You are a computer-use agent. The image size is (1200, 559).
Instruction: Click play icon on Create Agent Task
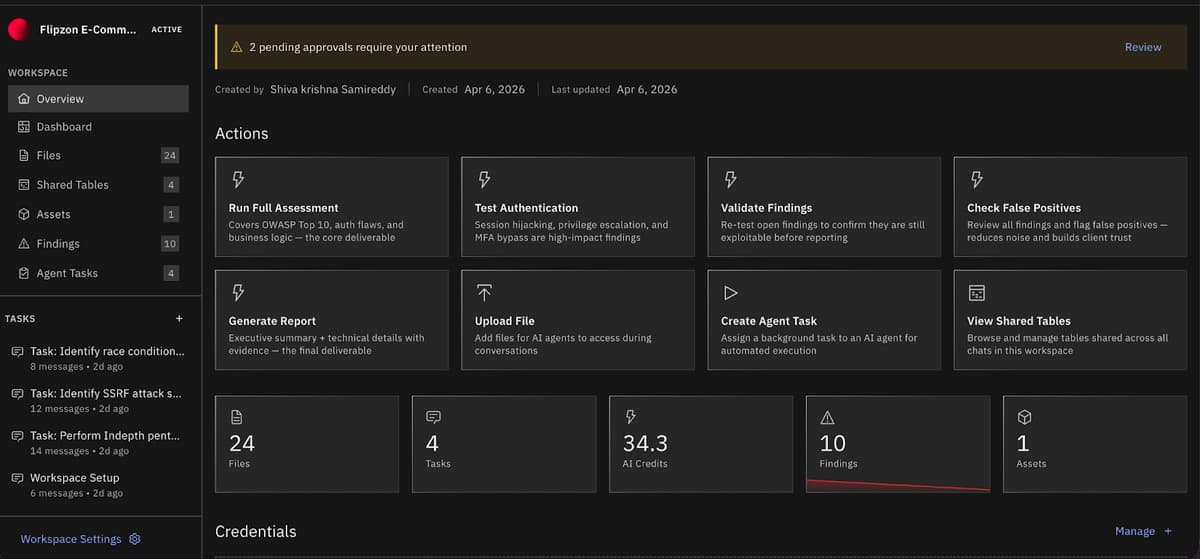tap(730, 292)
